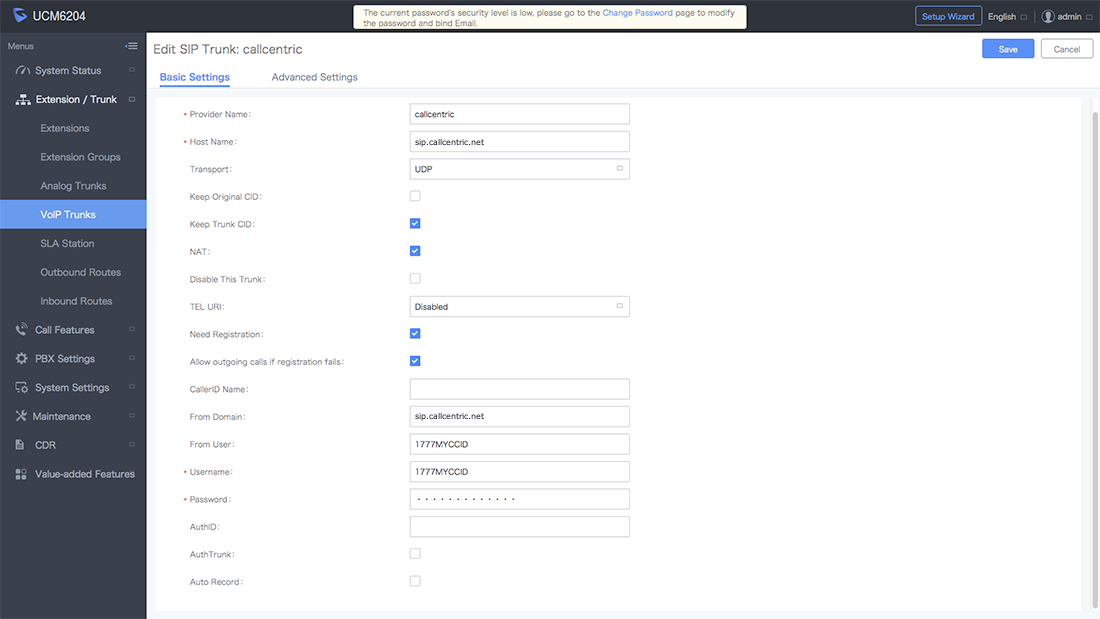Open the admin account dropdown arrow
This screenshot has width=1100, height=619.
coord(1089,17)
